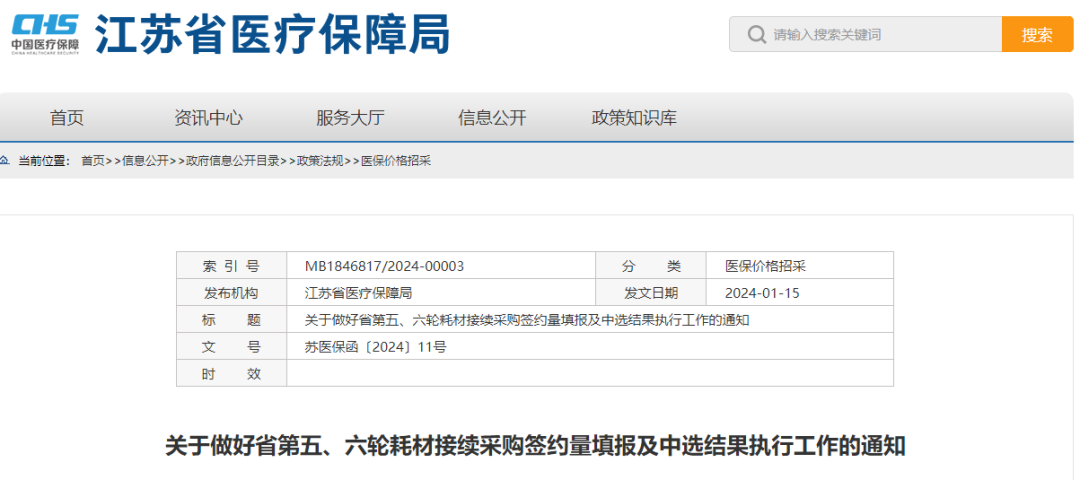
Task: Click index number MB1846817/2024-00003
Action: tap(384, 266)
